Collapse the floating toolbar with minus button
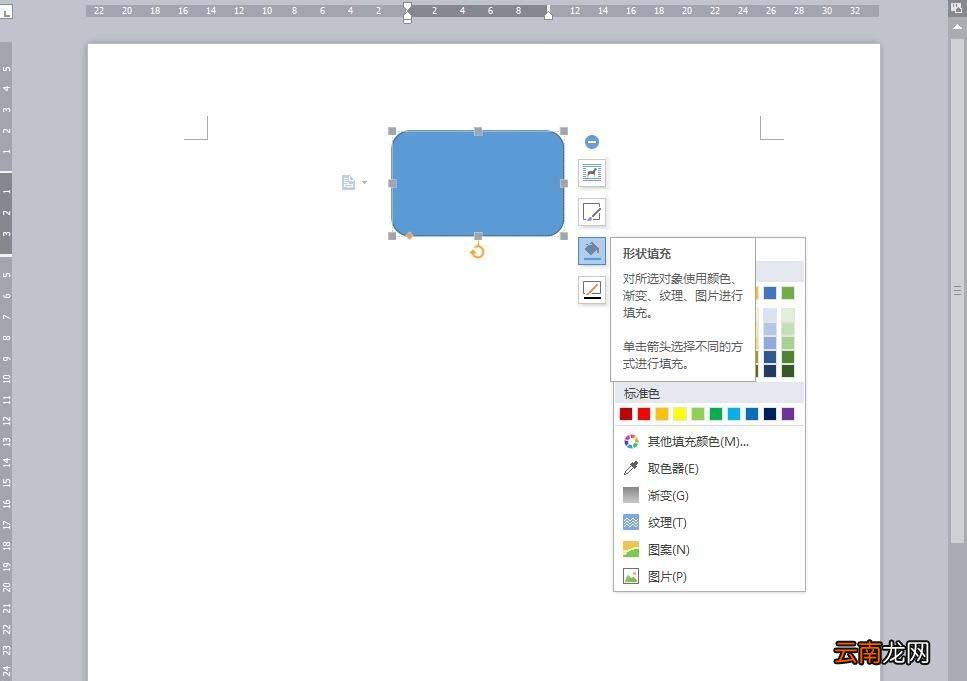 pyautogui.click(x=591, y=142)
